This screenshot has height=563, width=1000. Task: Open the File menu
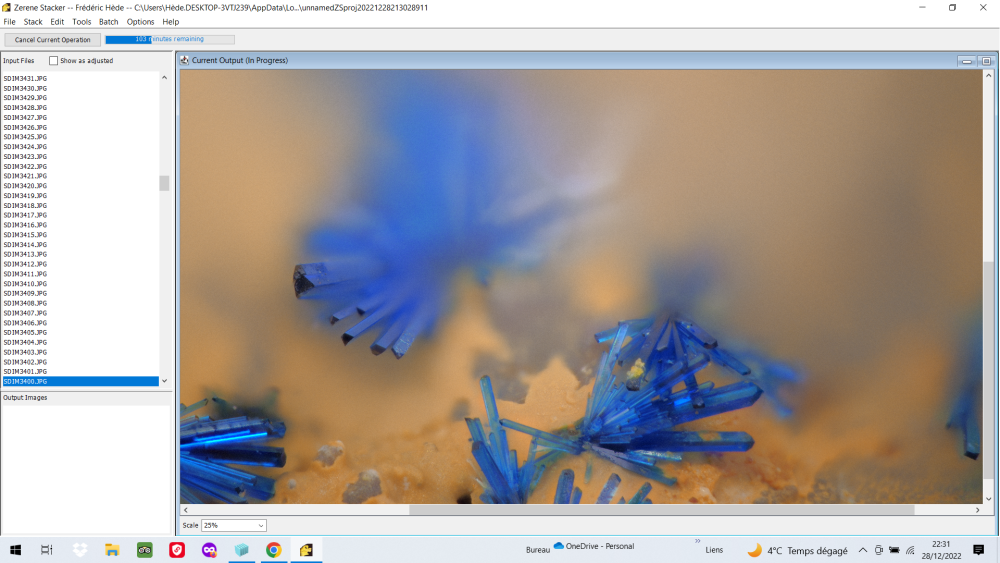pyautogui.click(x=10, y=22)
